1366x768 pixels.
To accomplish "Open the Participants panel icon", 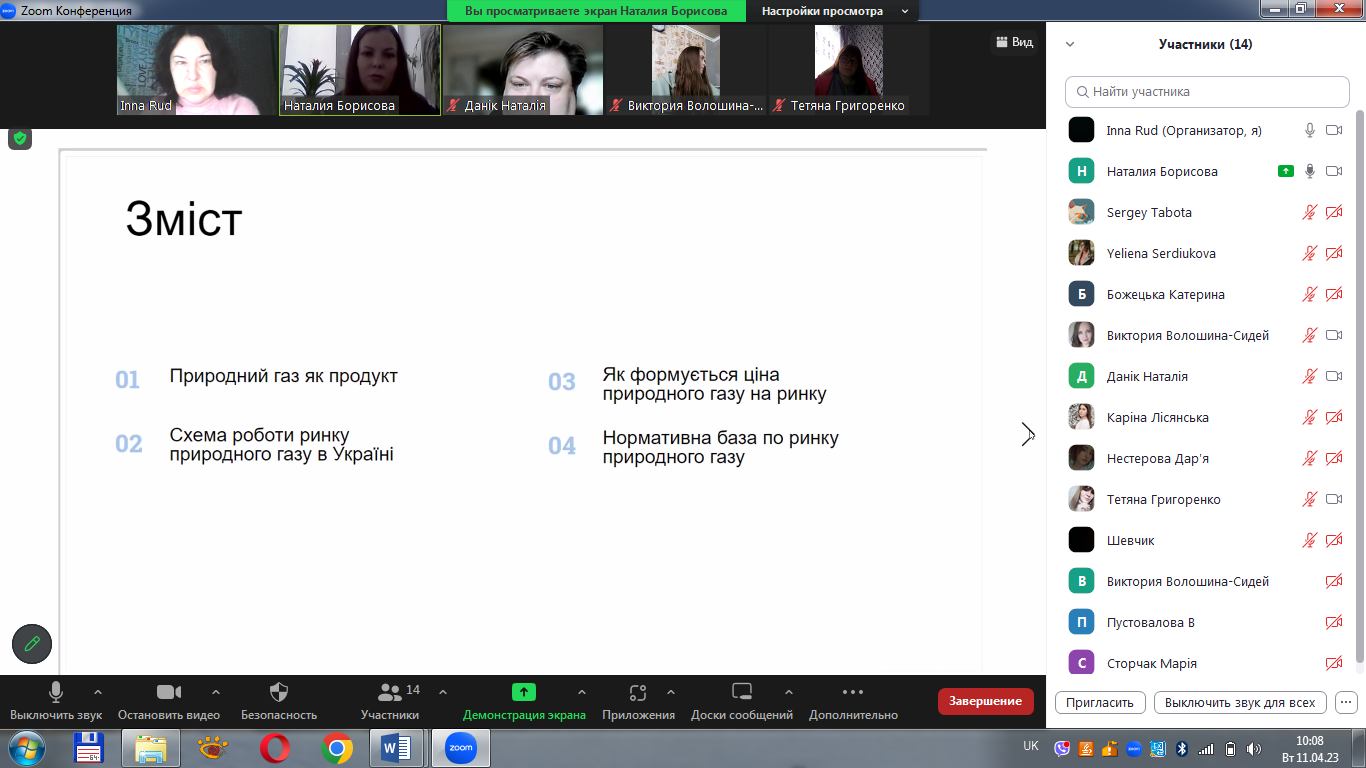I will [390, 693].
